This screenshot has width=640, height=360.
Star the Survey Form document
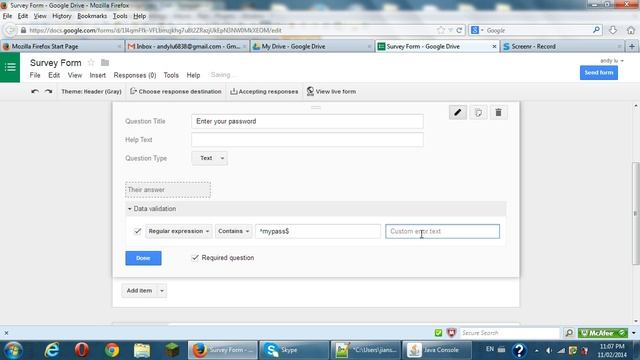pos(91,62)
